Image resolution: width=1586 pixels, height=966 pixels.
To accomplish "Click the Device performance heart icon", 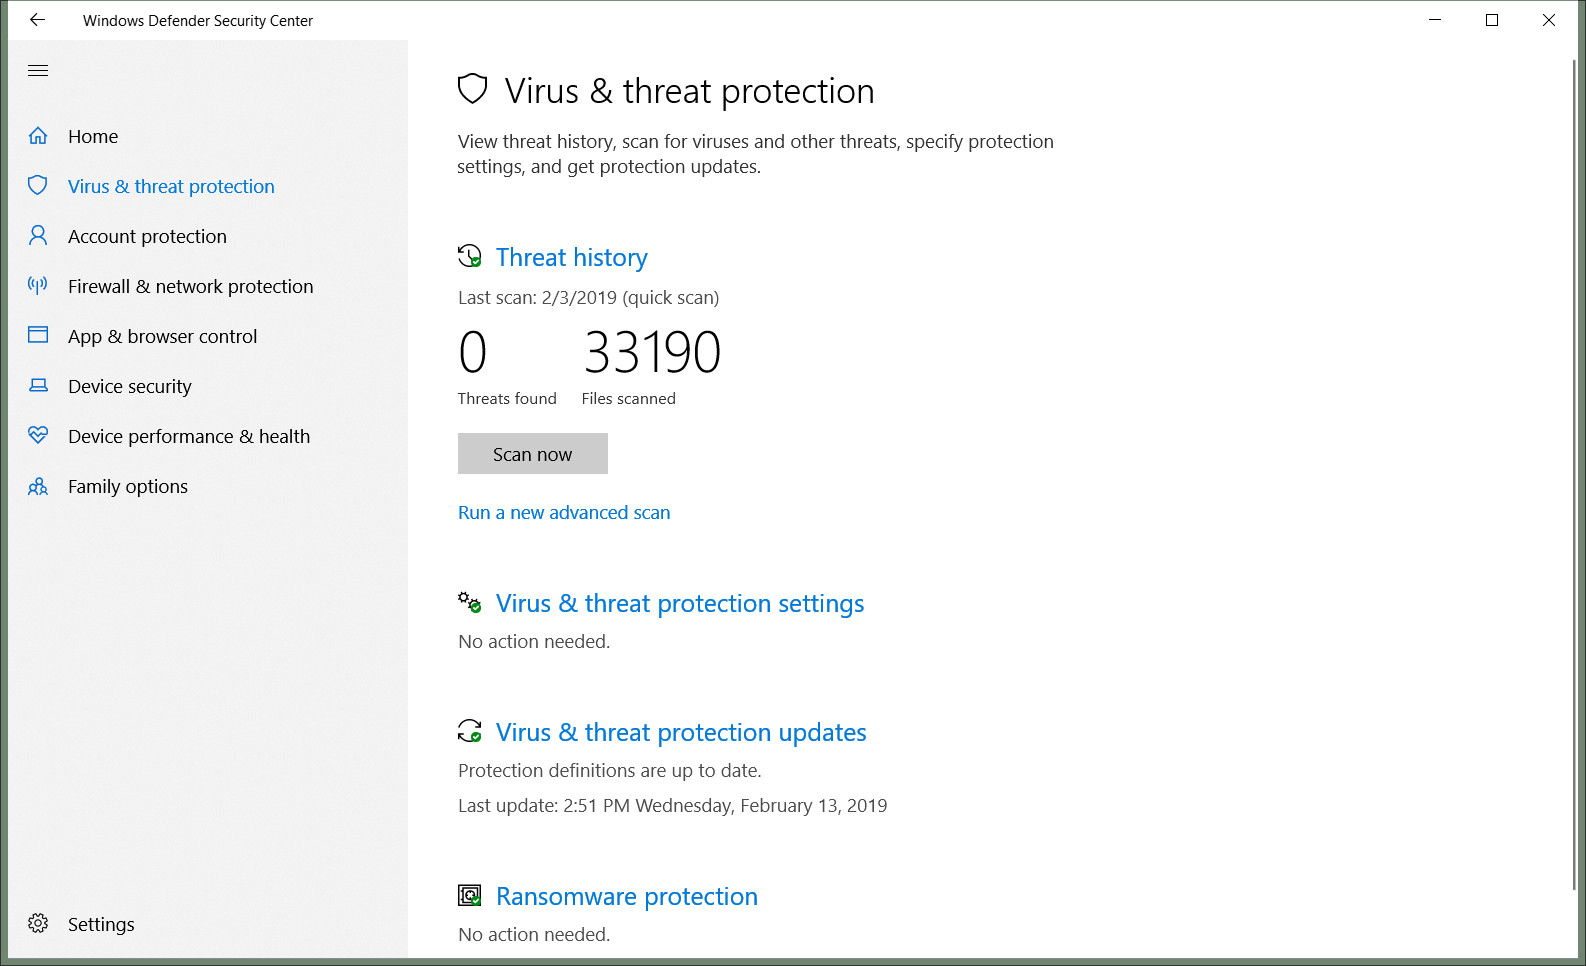I will 38,435.
